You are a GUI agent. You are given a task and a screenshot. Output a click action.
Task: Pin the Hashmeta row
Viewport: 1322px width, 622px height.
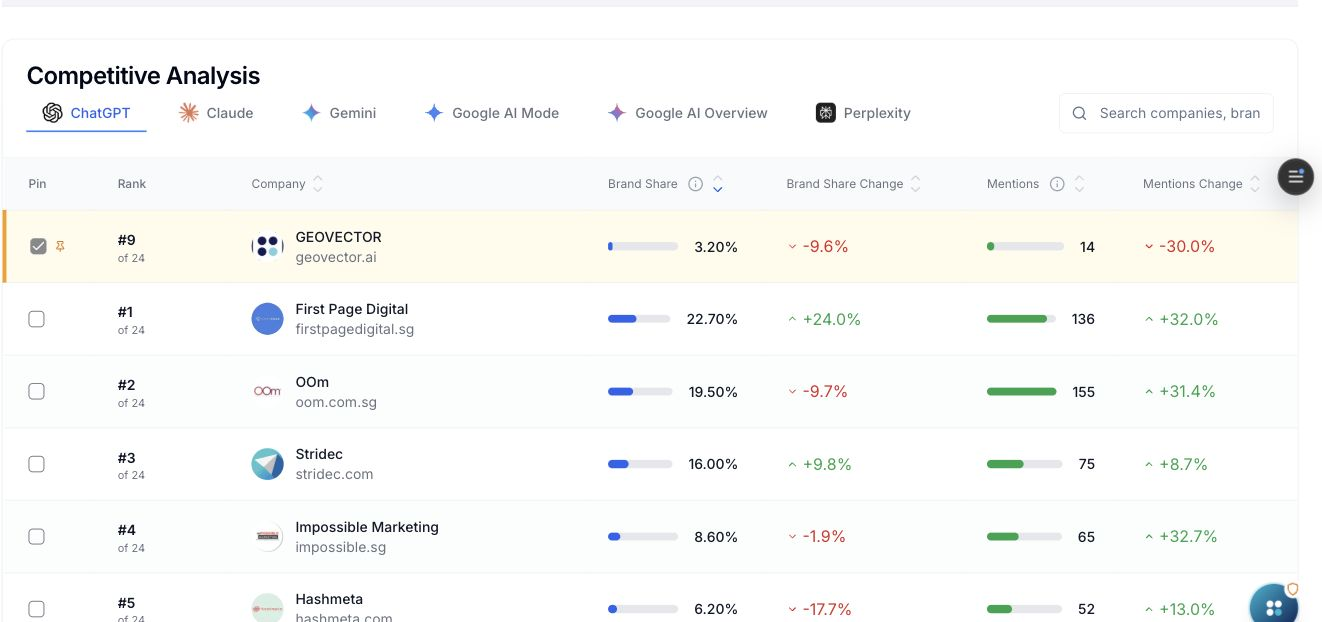pos(37,608)
